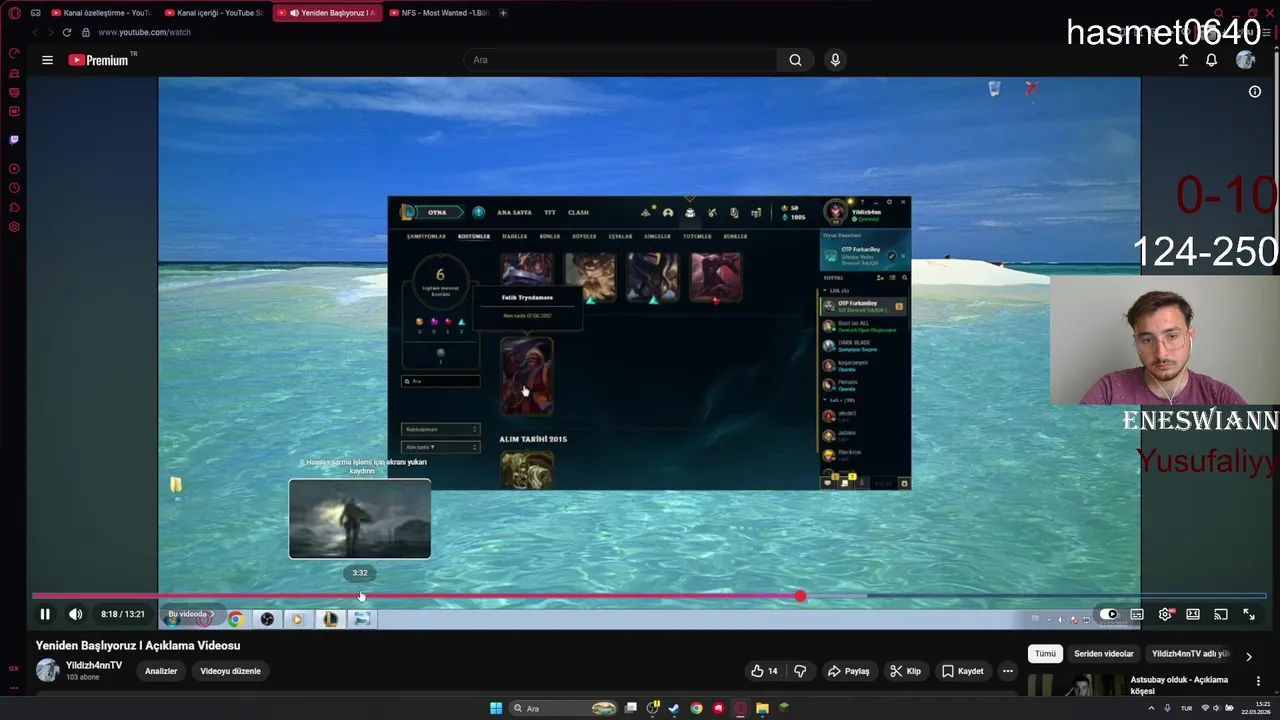Toggle autoplay switch in player
1280x720 pixels.
(x=1108, y=614)
